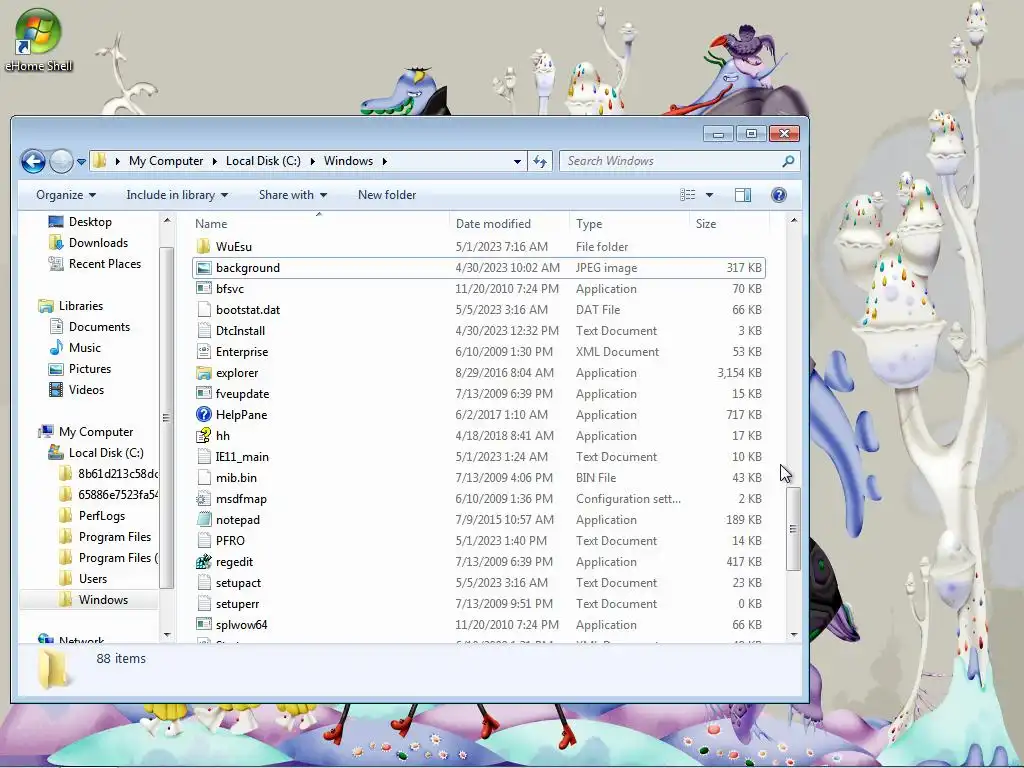Click the Refresh button beside address bar

coord(539,161)
